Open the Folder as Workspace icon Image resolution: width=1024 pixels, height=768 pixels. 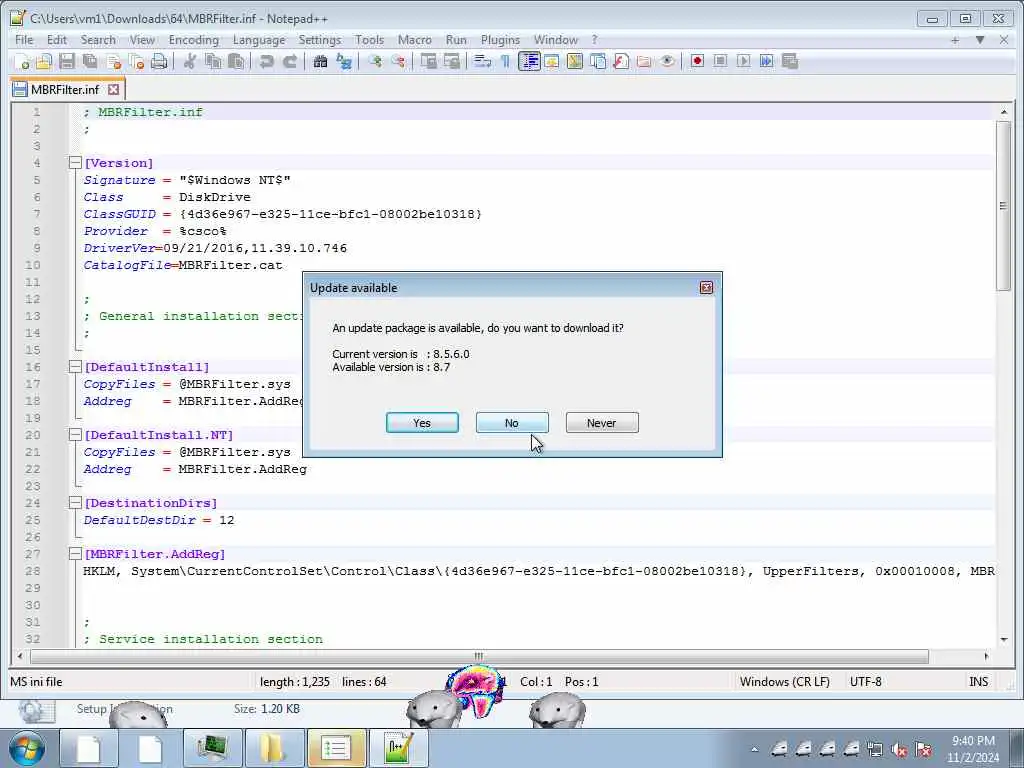[644, 61]
